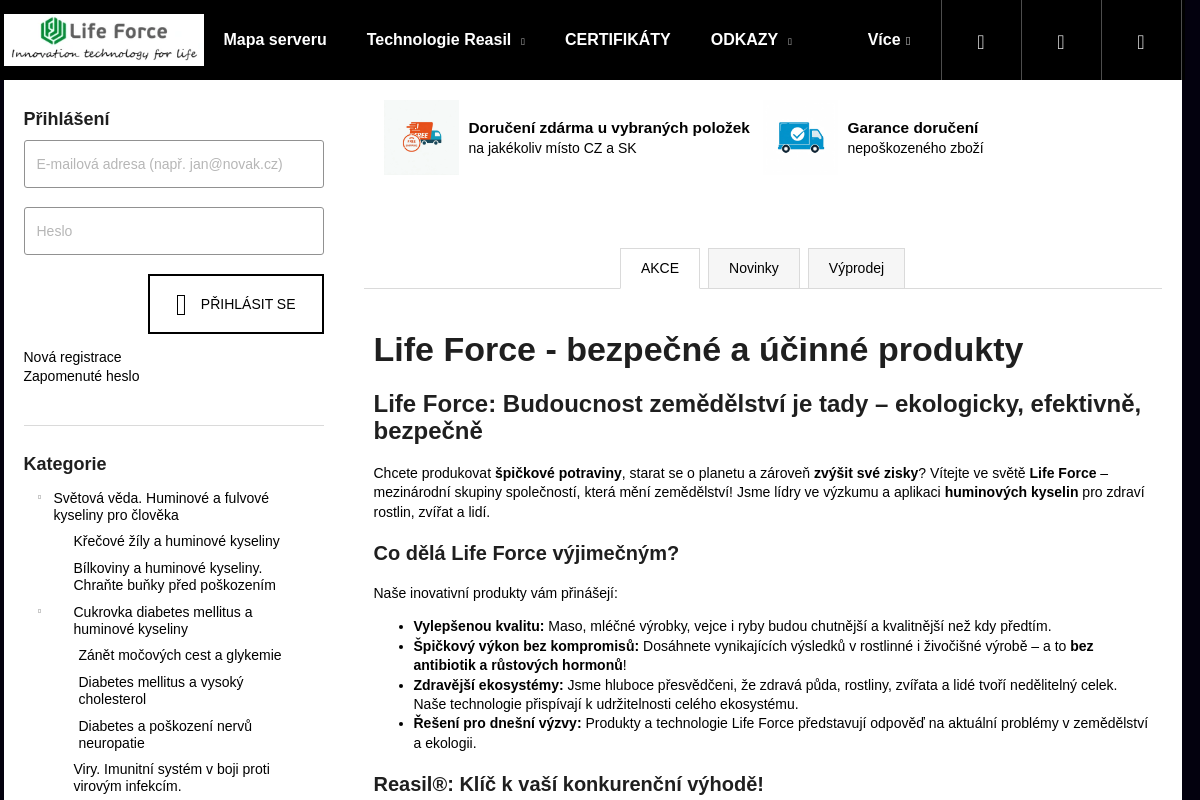Click the Nová registrace link
This screenshot has height=800, width=1200.
click(x=73, y=357)
